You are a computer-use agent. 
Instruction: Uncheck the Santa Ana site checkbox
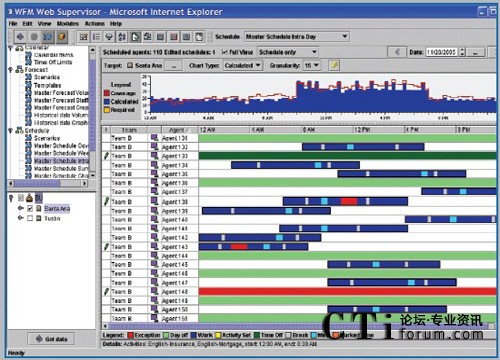30,208
